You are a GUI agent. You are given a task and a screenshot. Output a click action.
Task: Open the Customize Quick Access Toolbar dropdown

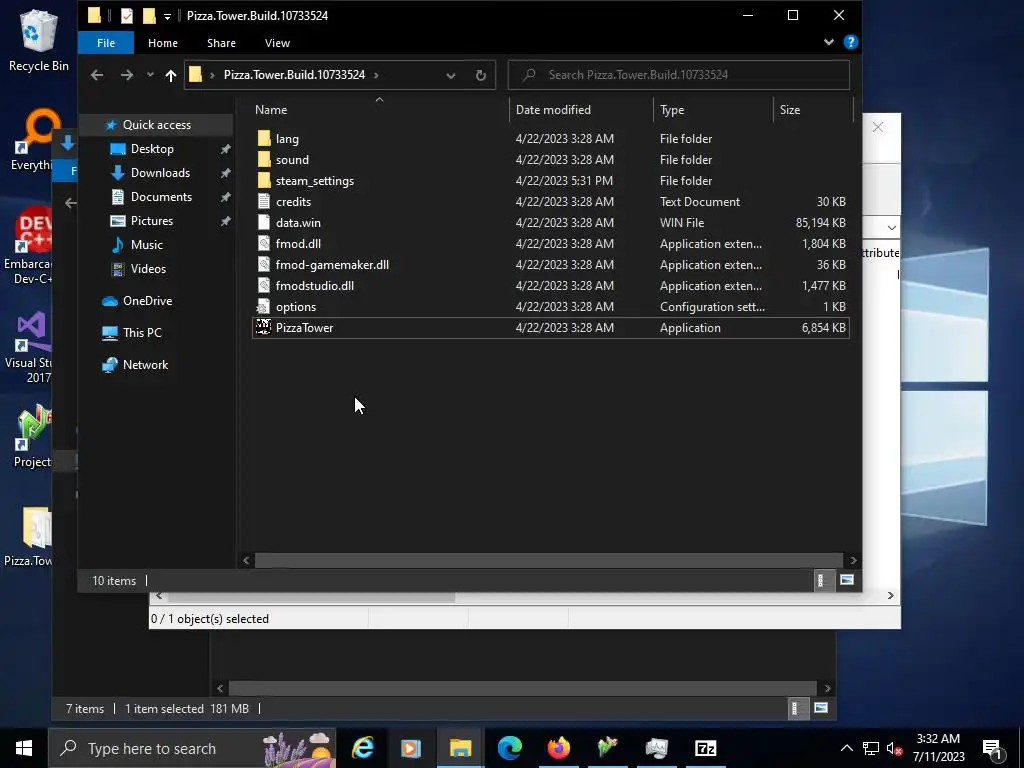click(167, 16)
